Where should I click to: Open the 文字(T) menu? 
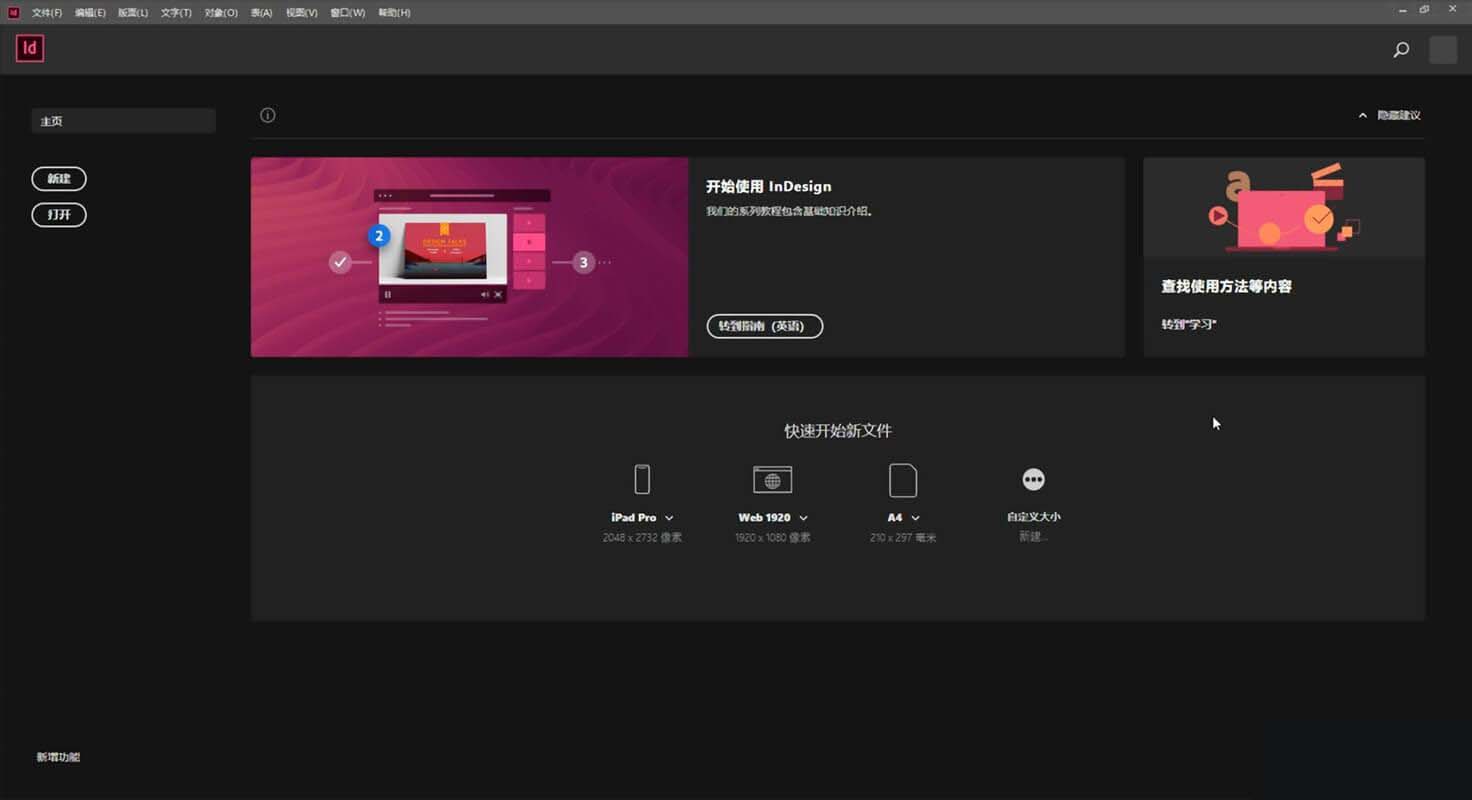pyautogui.click(x=176, y=13)
